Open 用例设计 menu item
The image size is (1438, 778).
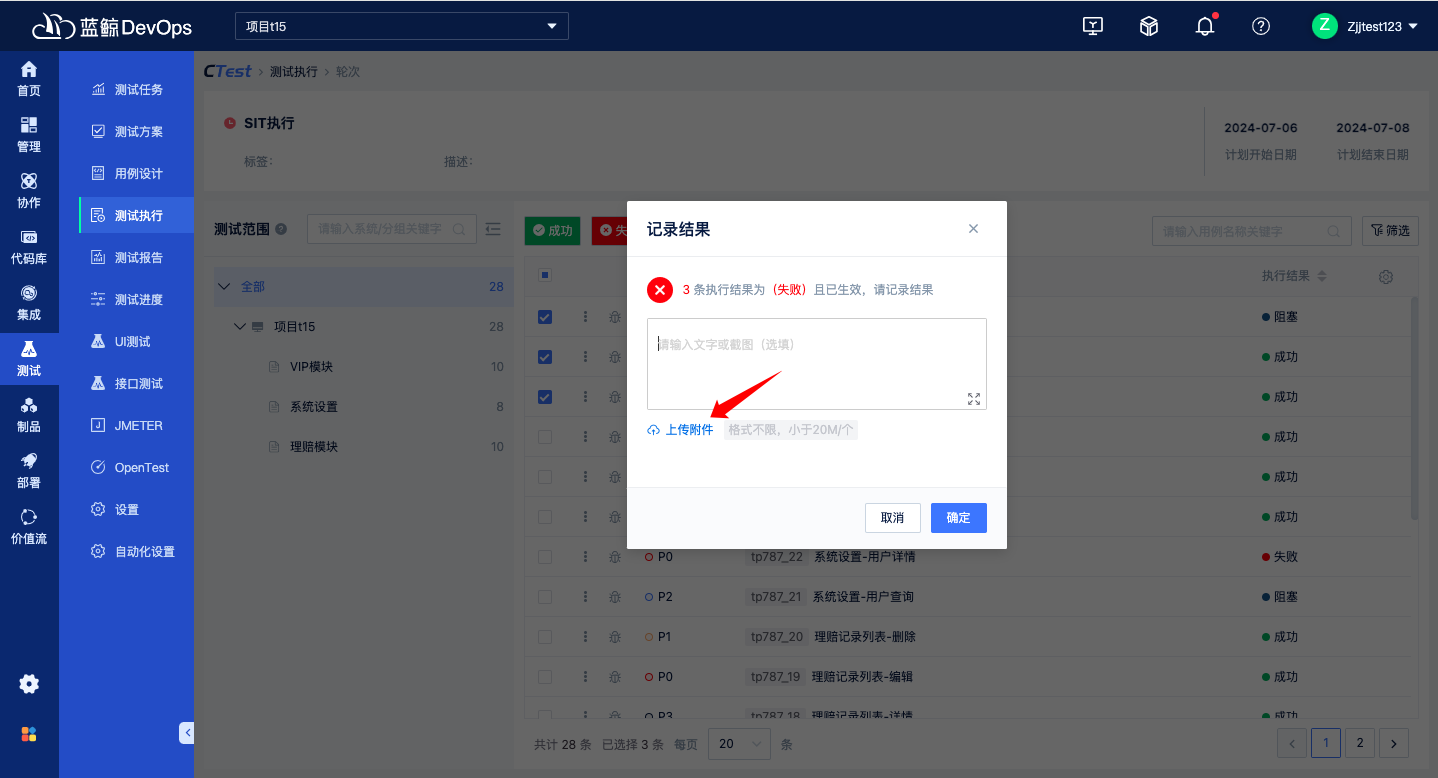coord(136,174)
